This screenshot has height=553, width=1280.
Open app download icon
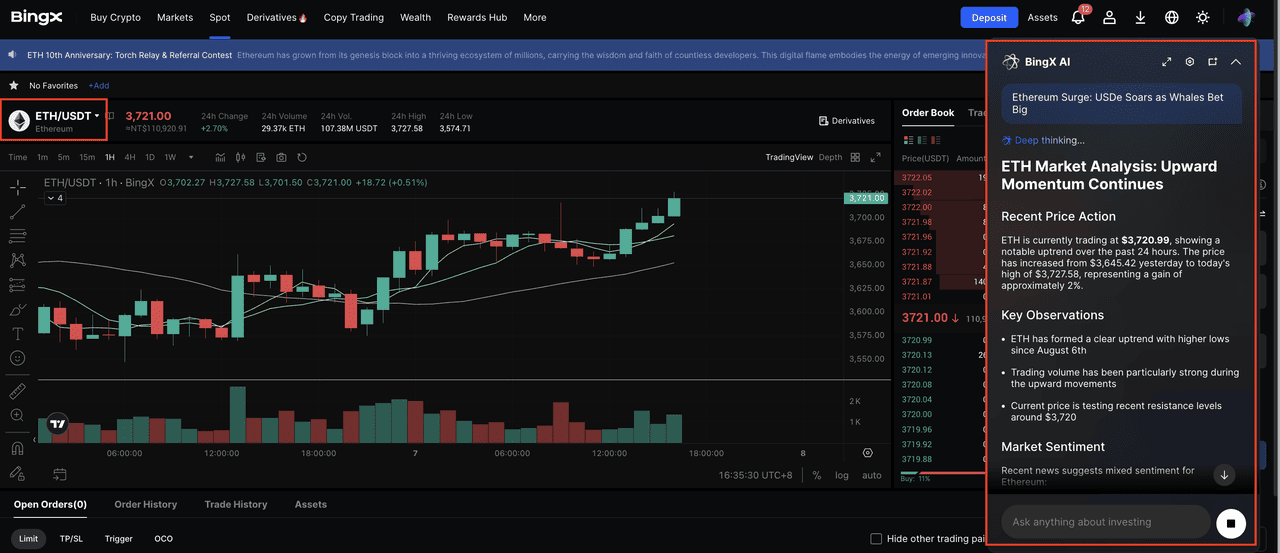click(1141, 17)
